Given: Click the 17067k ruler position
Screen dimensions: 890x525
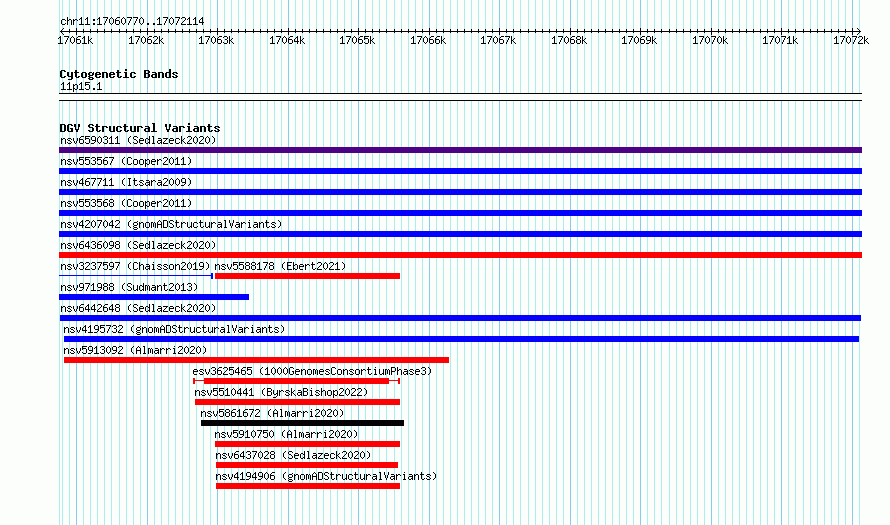Looking at the screenshot, I should coord(498,40).
